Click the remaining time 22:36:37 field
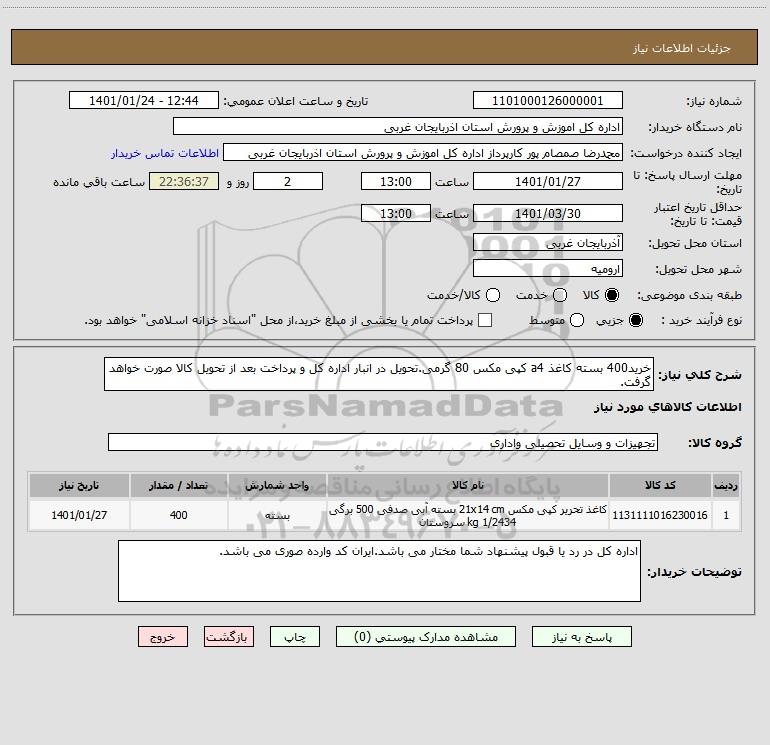Image resolution: width=770 pixels, height=745 pixels. click(x=184, y=181)
